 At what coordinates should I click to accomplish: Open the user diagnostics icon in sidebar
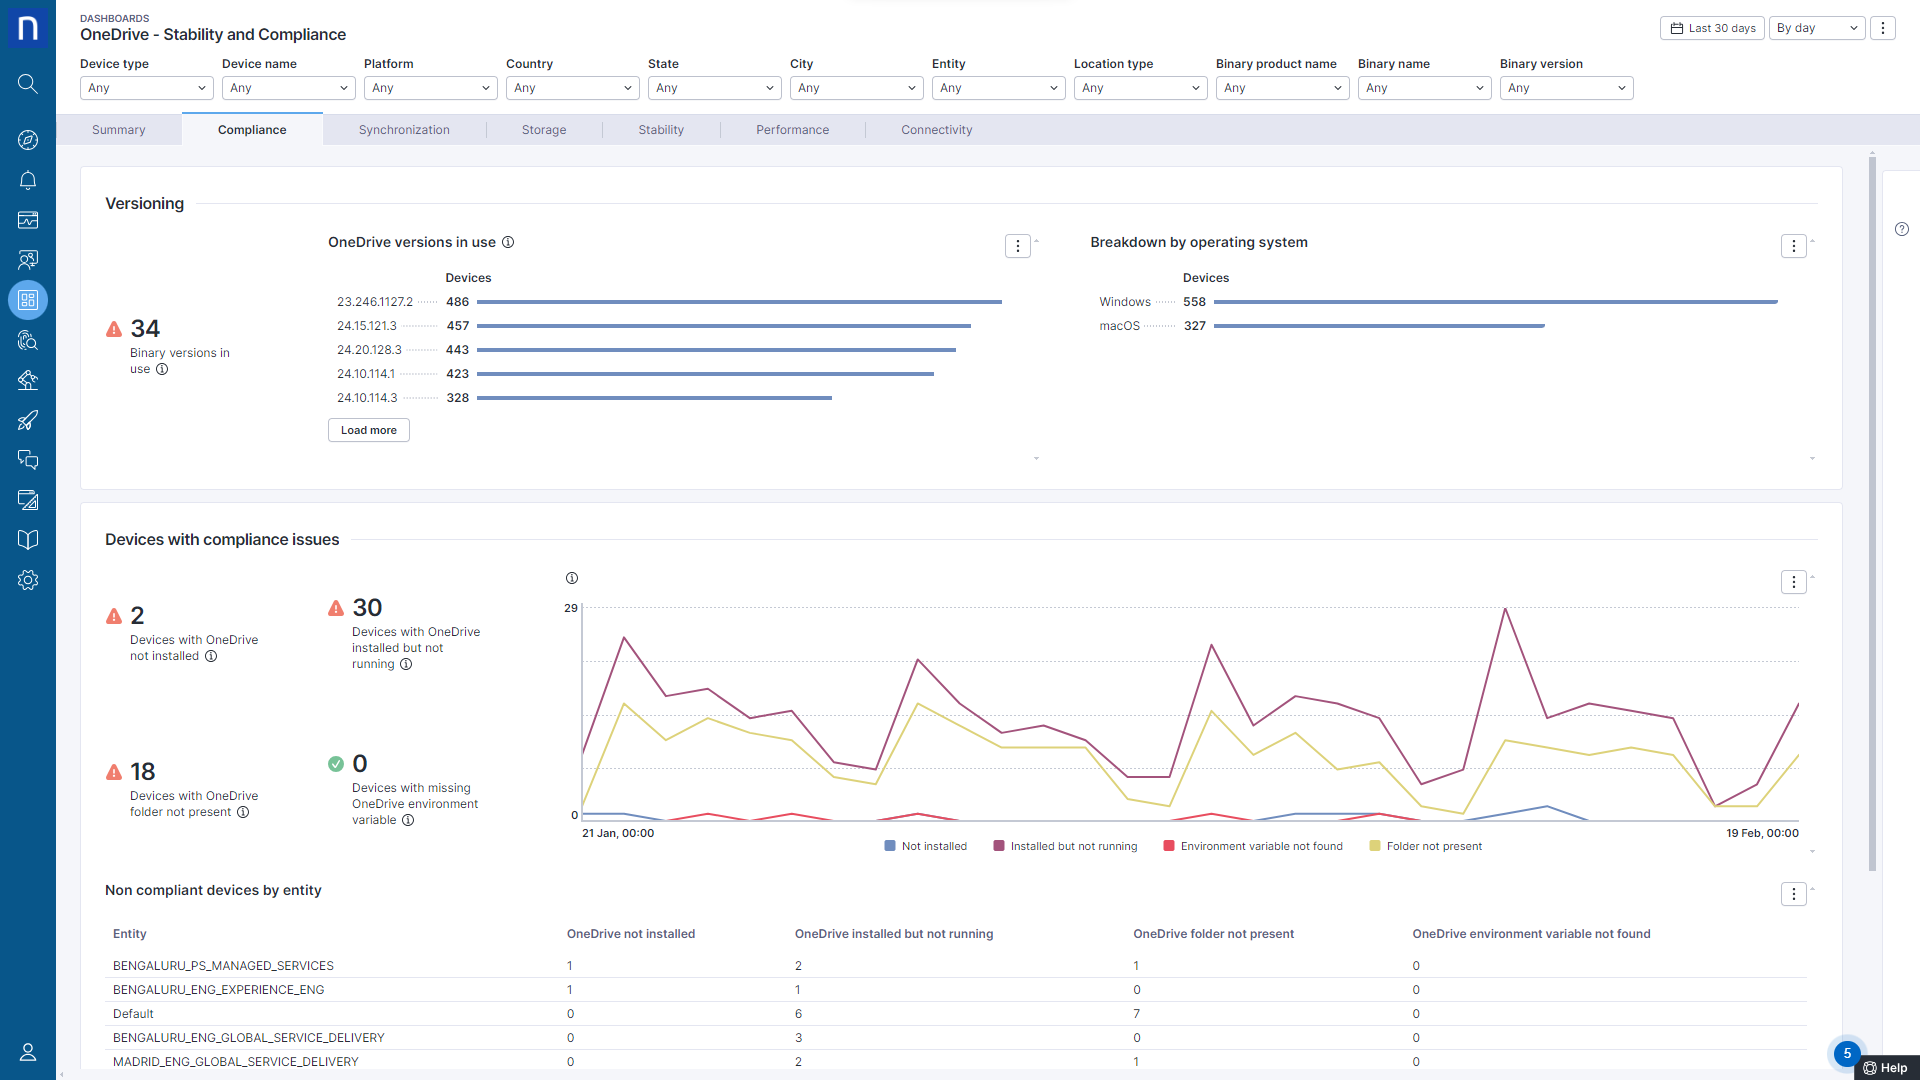coord(28,260)
